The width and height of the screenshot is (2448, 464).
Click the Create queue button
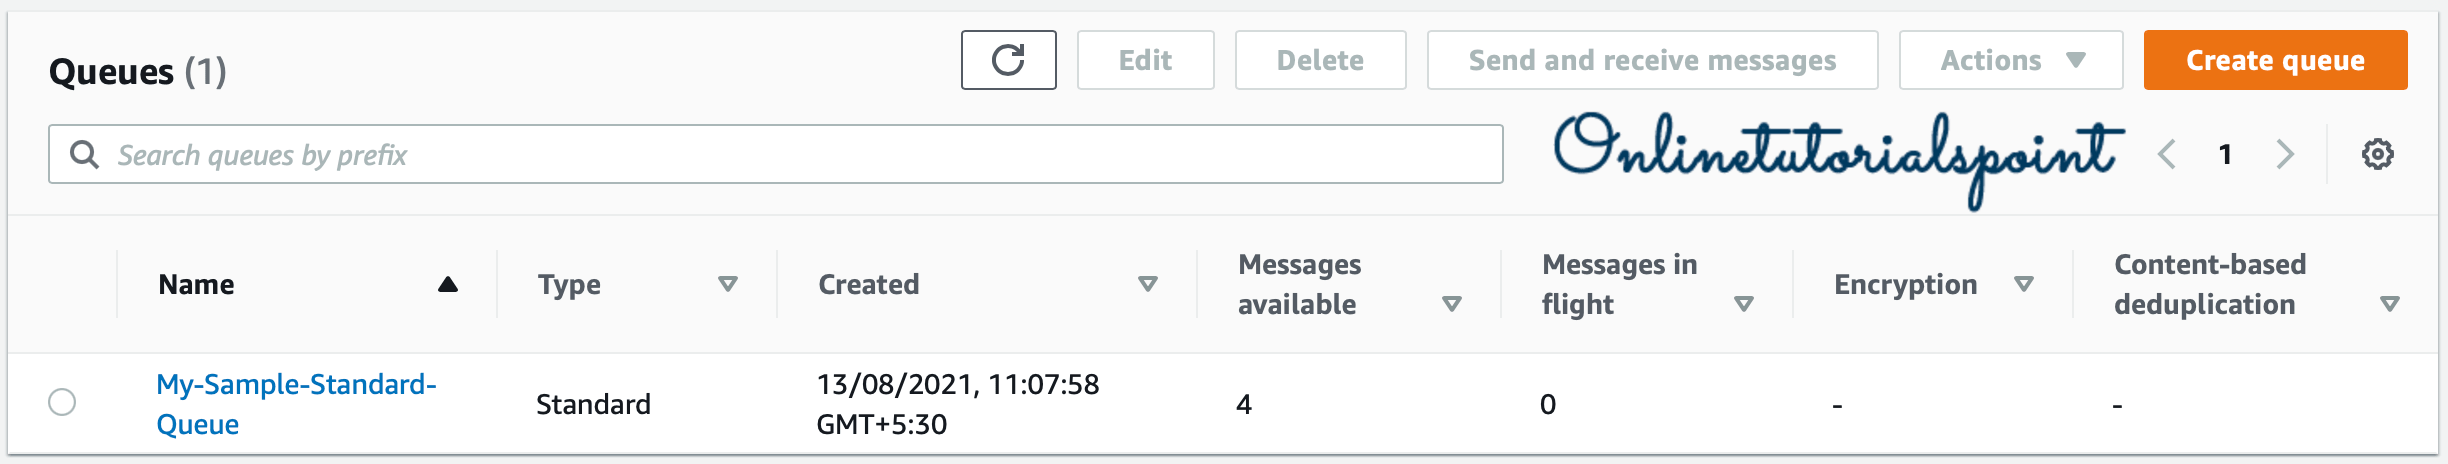click(2275, 60)
